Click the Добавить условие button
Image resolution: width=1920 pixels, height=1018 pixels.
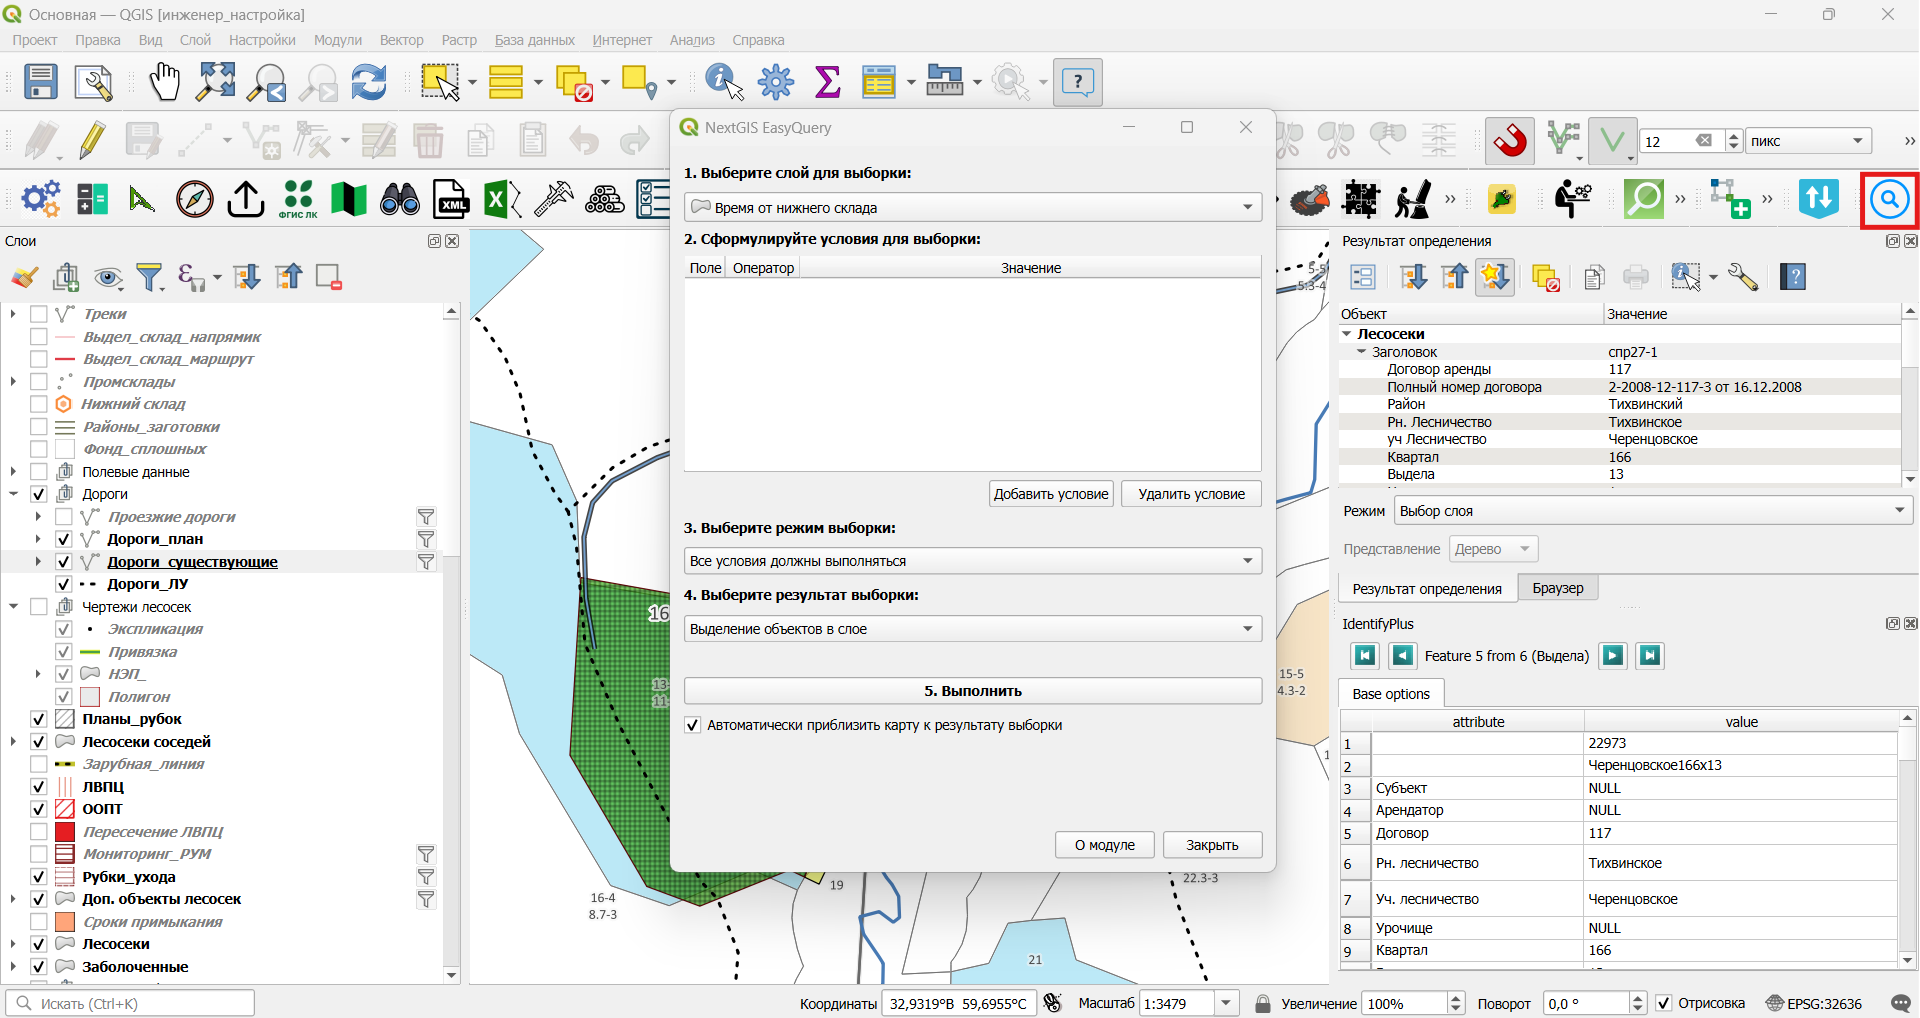tap(1051, 494)
